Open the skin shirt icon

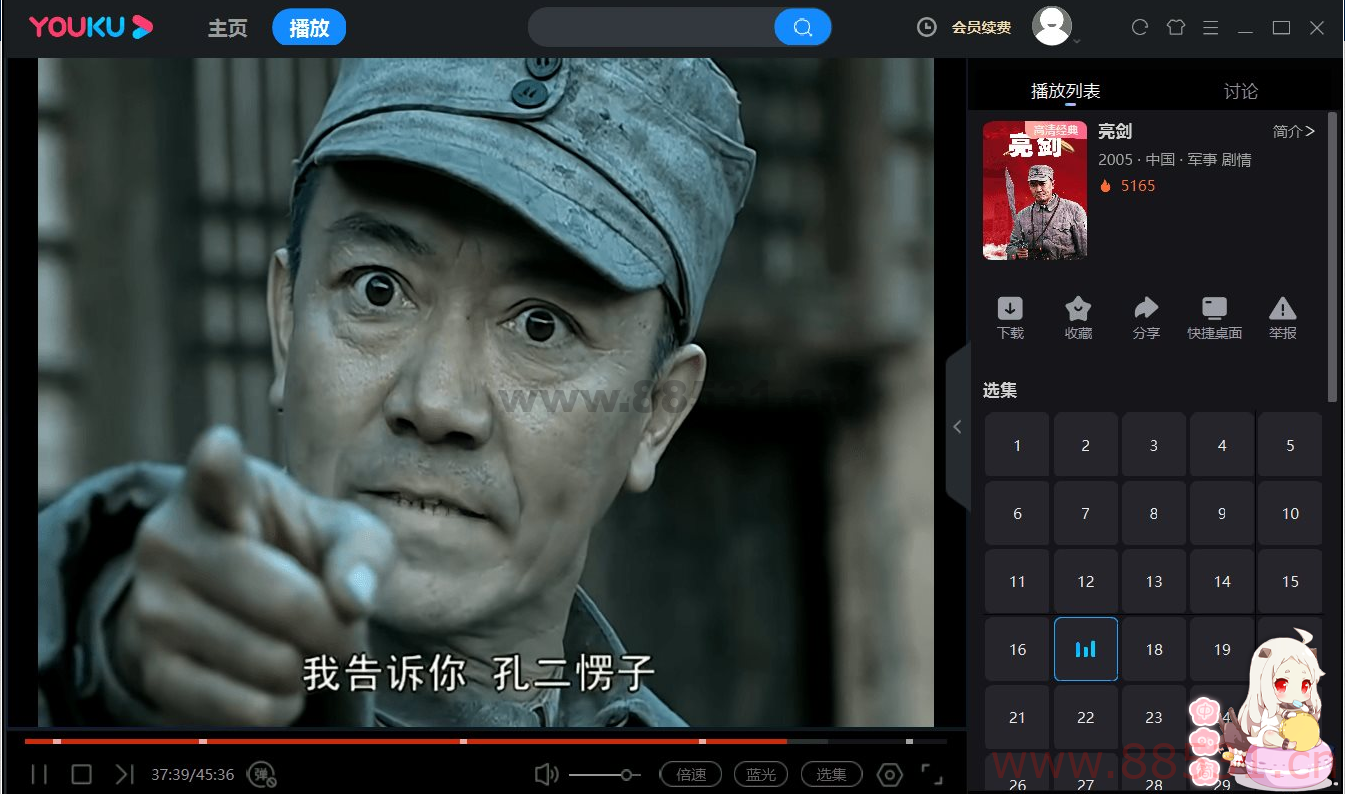1176,27
